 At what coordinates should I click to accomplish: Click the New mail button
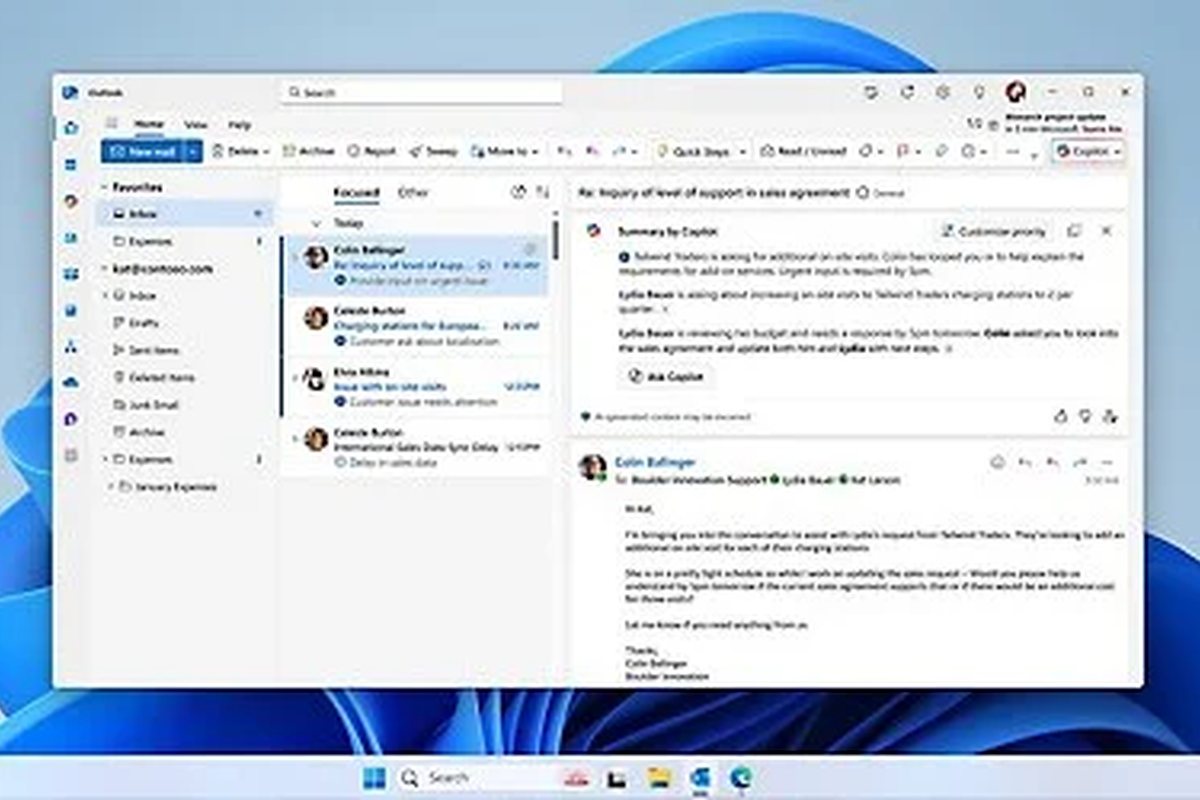click(143, 151)
